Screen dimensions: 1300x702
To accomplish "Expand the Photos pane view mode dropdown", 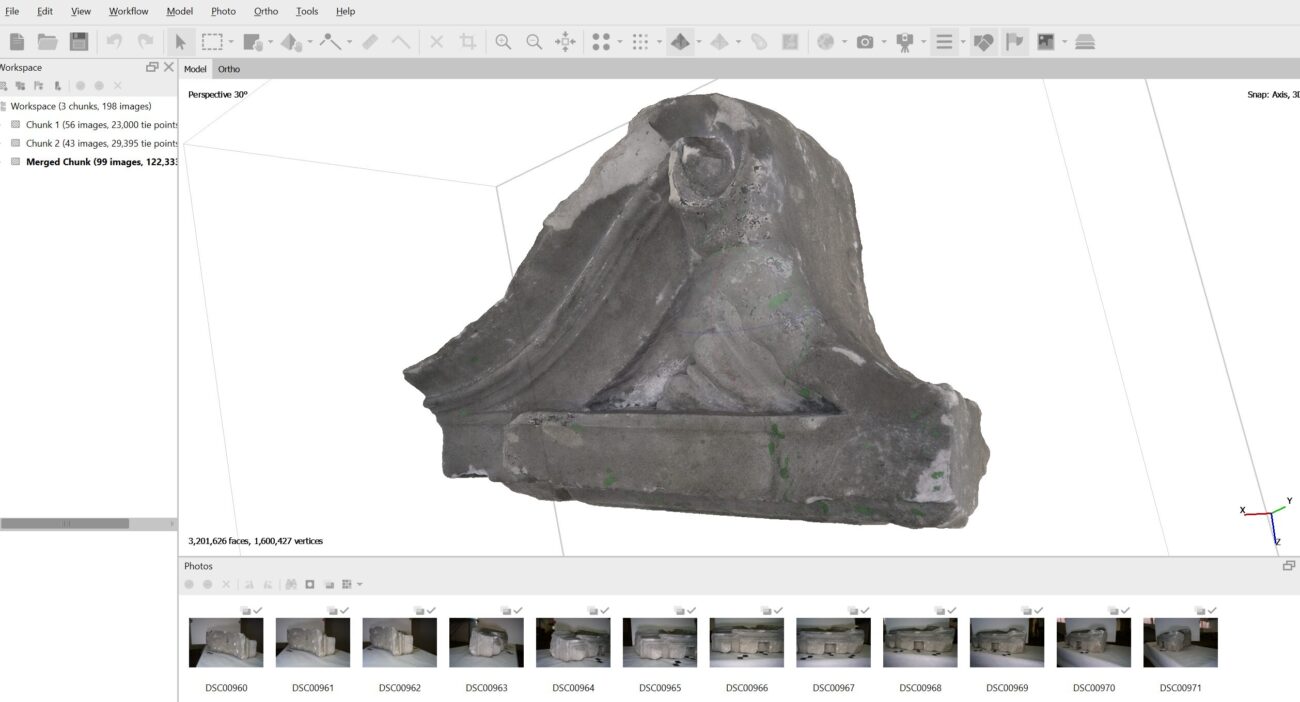I will pyautogui.click(x=359, y=584).
